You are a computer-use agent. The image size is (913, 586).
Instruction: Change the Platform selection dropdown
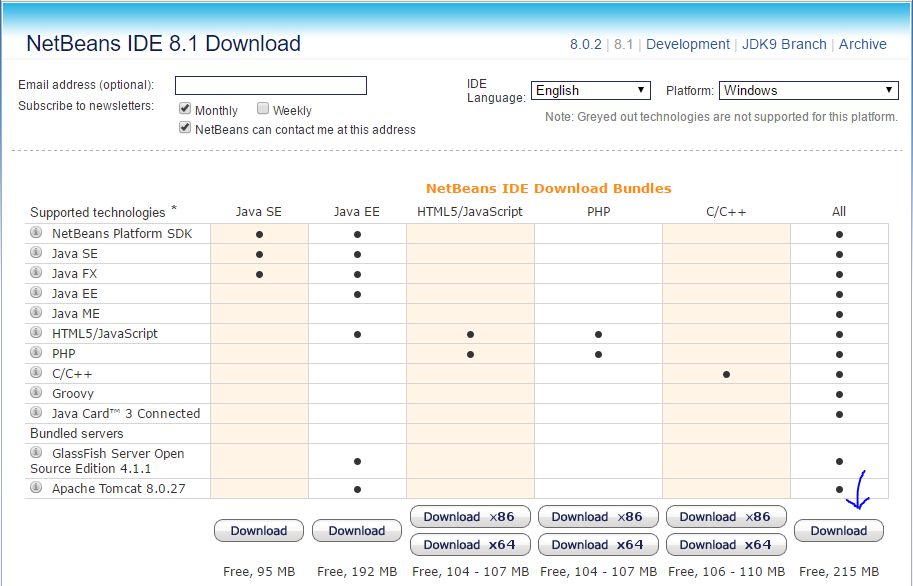808,90
